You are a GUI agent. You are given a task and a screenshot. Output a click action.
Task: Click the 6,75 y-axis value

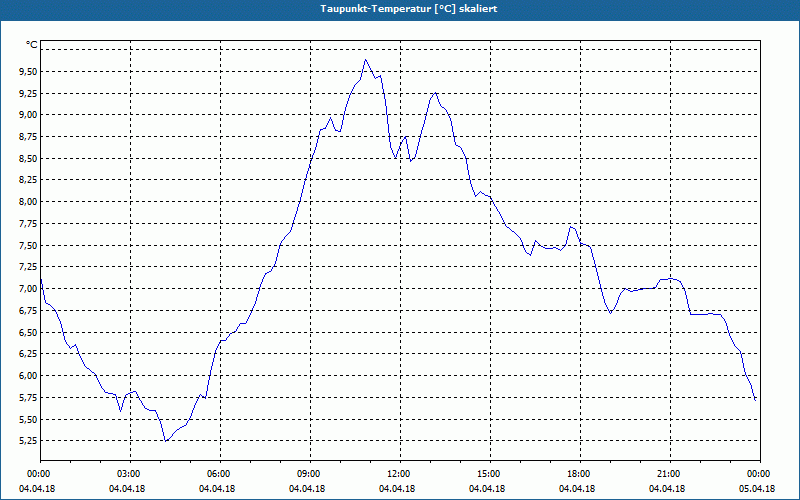28,311
